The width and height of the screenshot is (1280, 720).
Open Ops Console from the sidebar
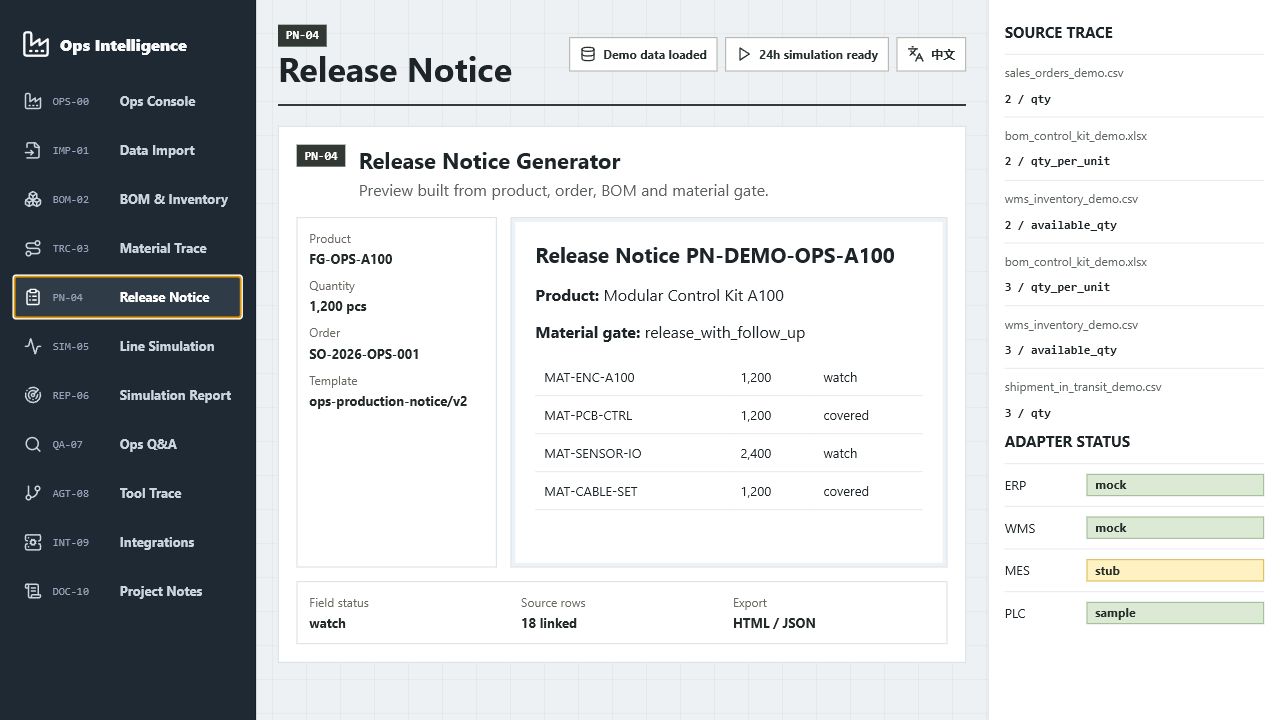point(128,101)
